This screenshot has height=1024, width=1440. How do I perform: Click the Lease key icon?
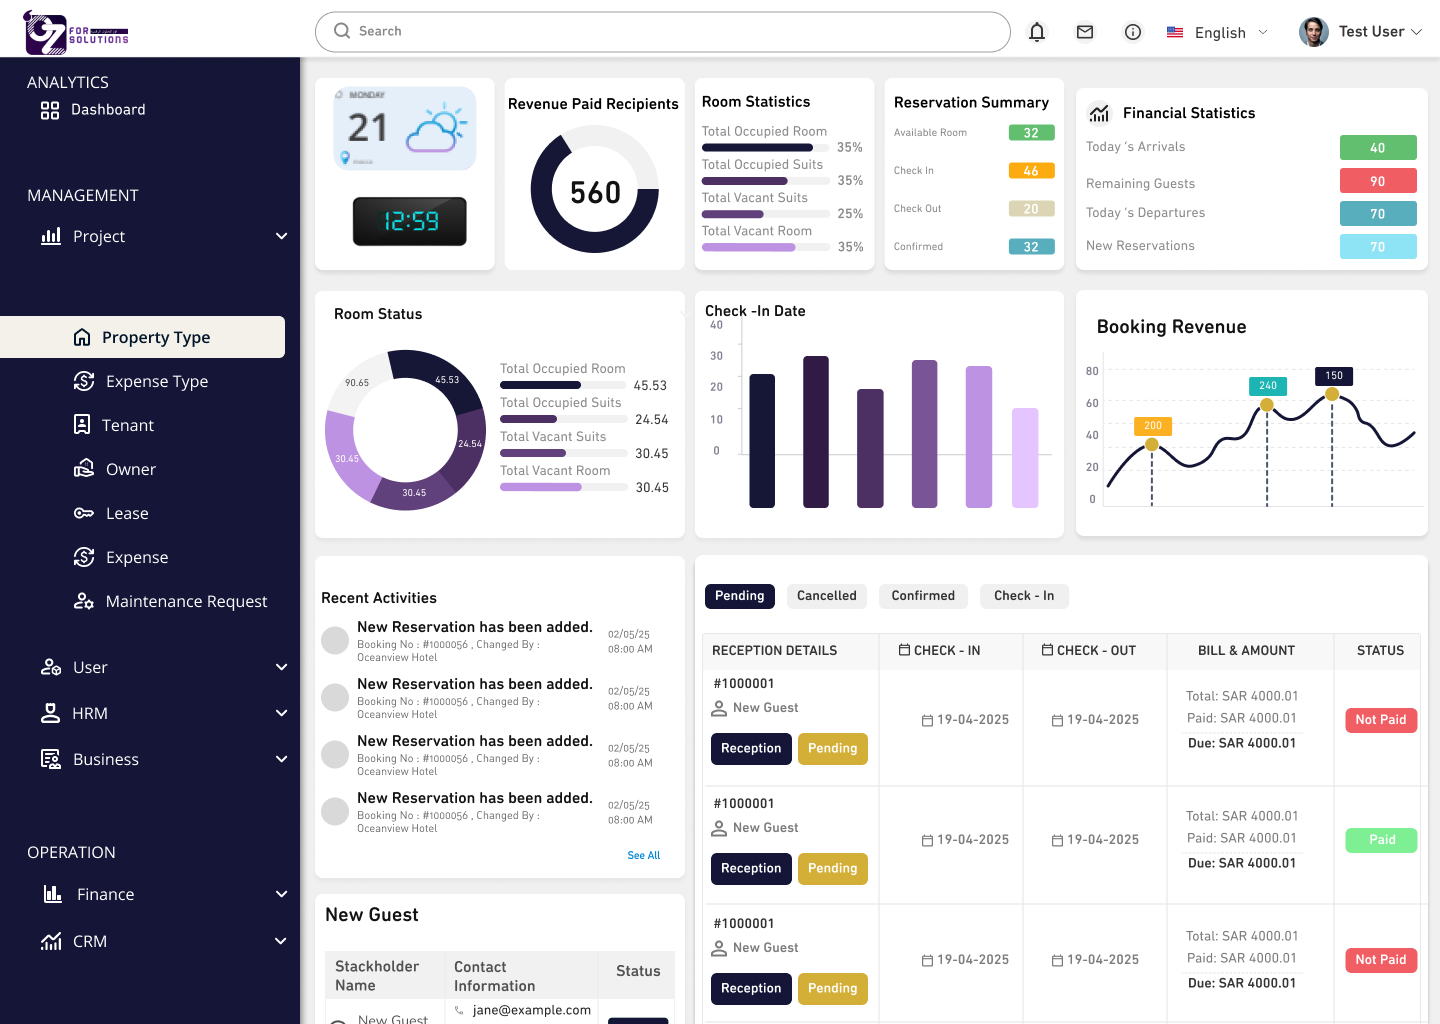[84, 513]
